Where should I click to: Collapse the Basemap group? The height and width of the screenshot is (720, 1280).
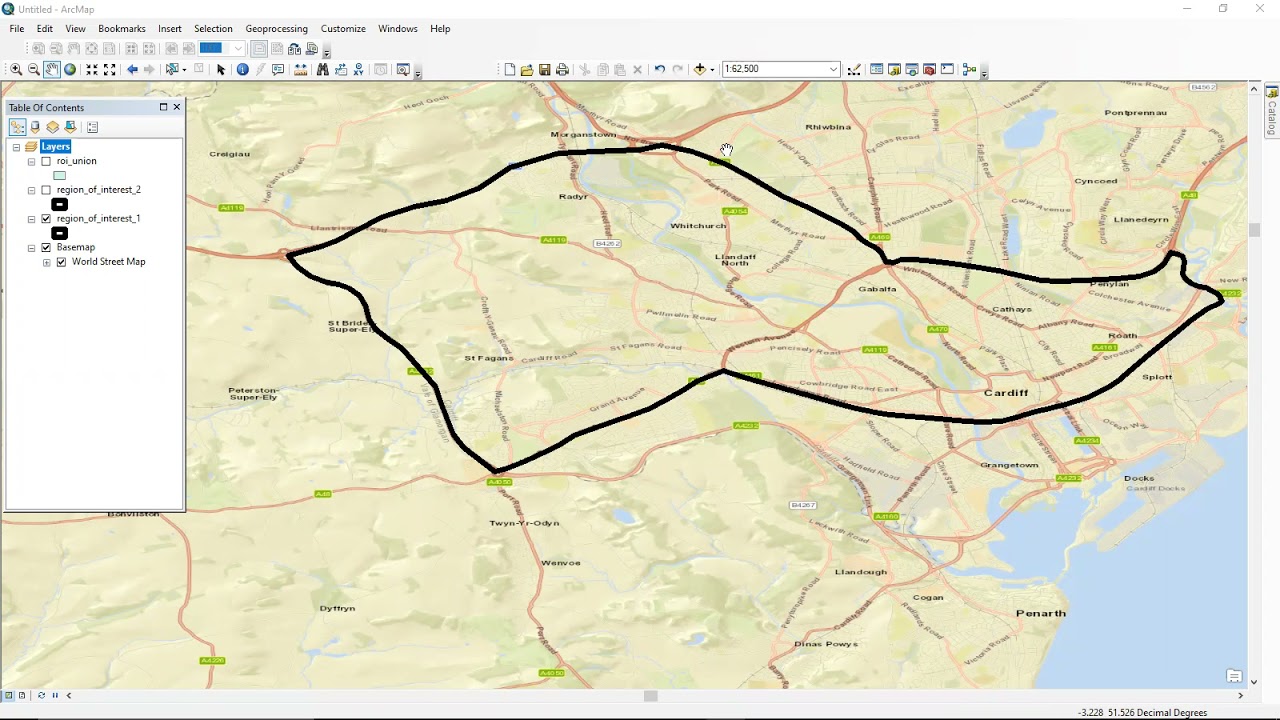coord(31,248)
